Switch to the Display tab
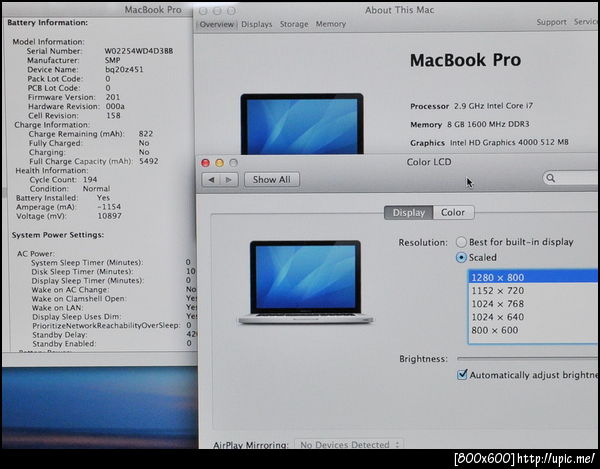 408,213
